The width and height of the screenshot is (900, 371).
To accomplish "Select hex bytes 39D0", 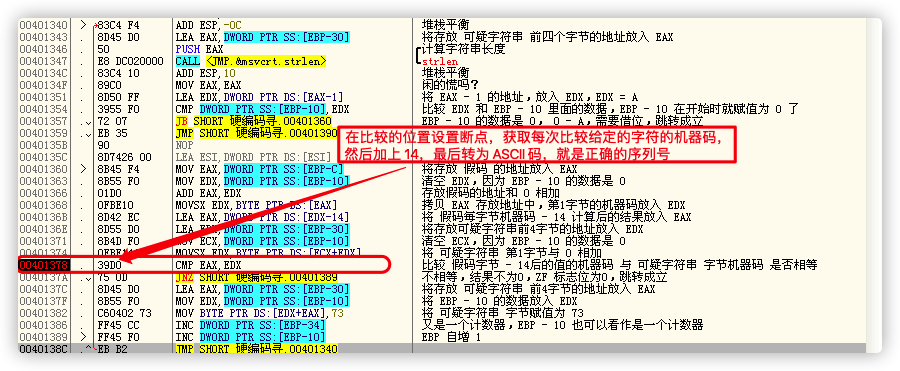I will (109, 265).
